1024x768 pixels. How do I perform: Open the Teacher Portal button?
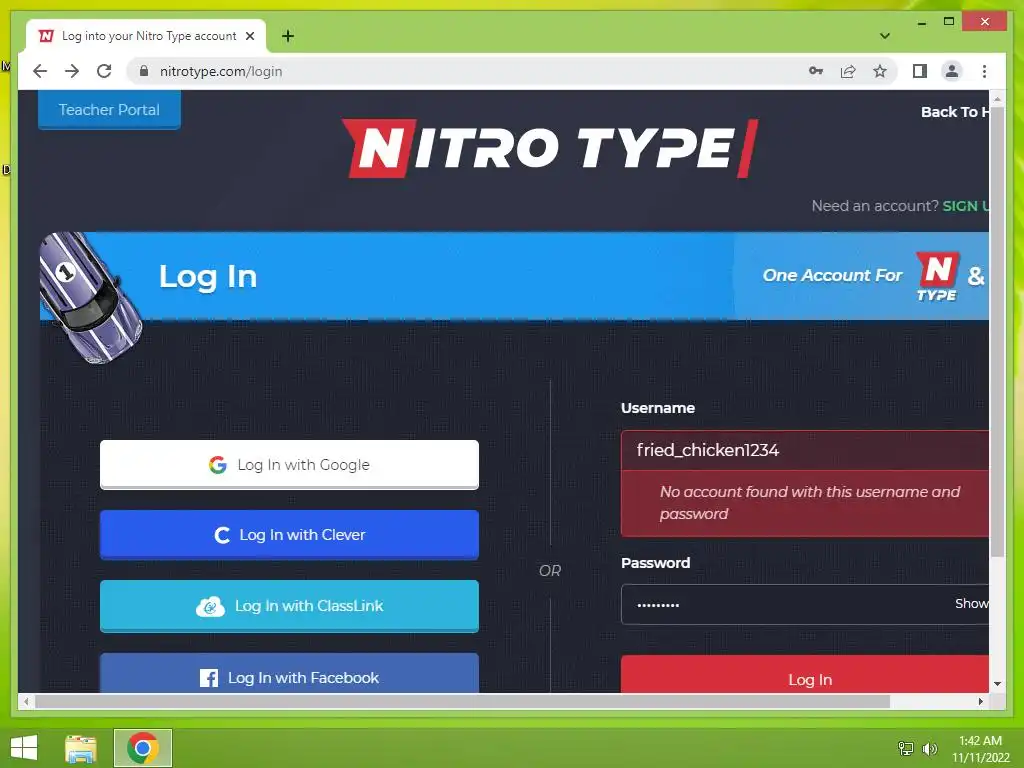click(x=109, y=110)
